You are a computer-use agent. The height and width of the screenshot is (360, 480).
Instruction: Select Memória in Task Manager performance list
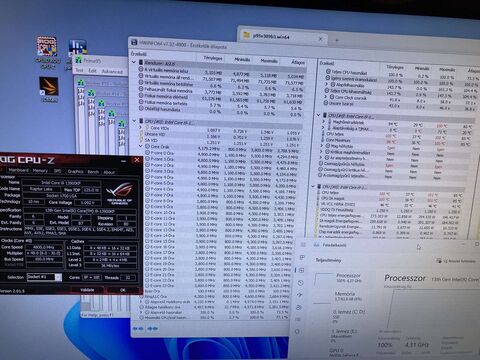336,296
